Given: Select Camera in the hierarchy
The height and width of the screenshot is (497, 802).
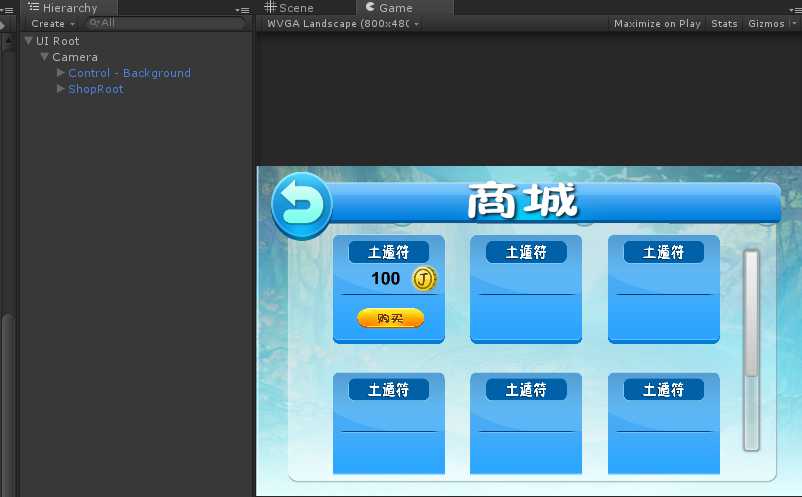Looking at the screenshot, I should pos(75,57).
